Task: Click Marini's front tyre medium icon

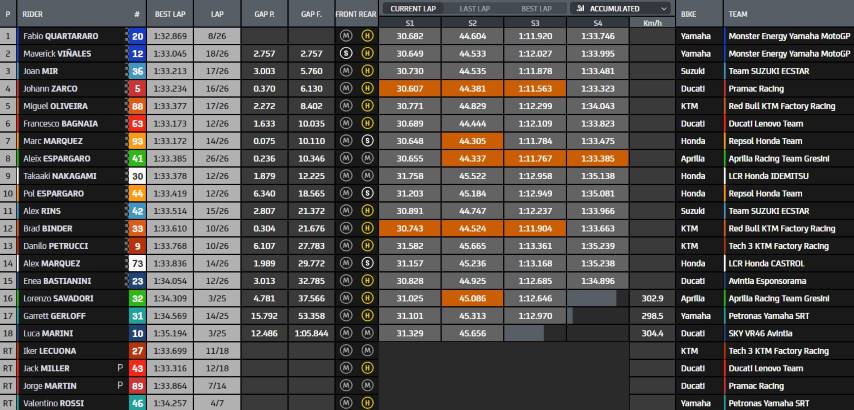Action: tap(345, 333)
